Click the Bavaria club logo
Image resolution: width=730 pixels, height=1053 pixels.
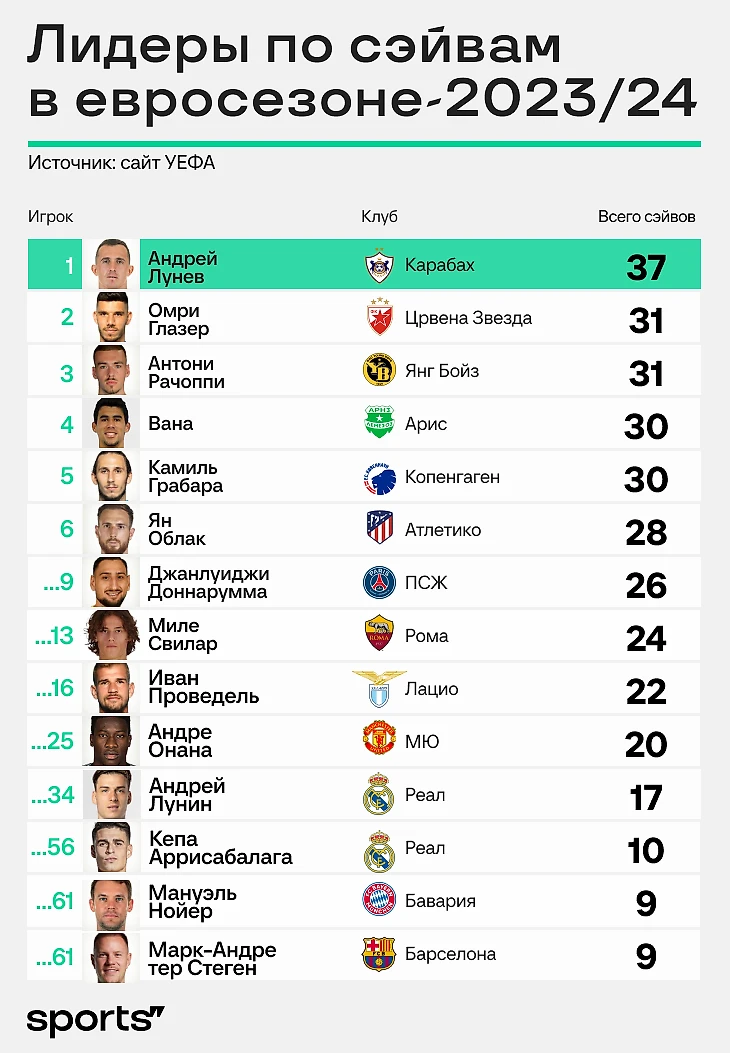[x=378, y=901]
